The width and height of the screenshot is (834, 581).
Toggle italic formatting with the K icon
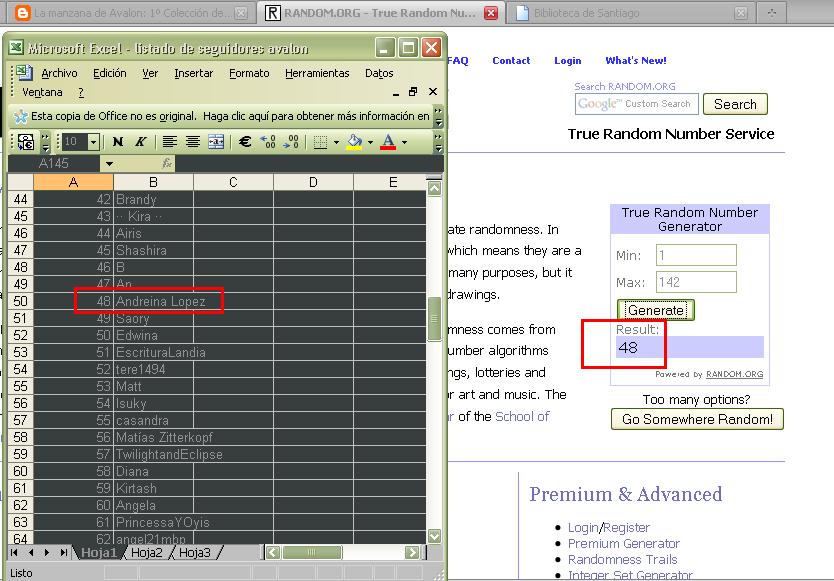(140, 142)
